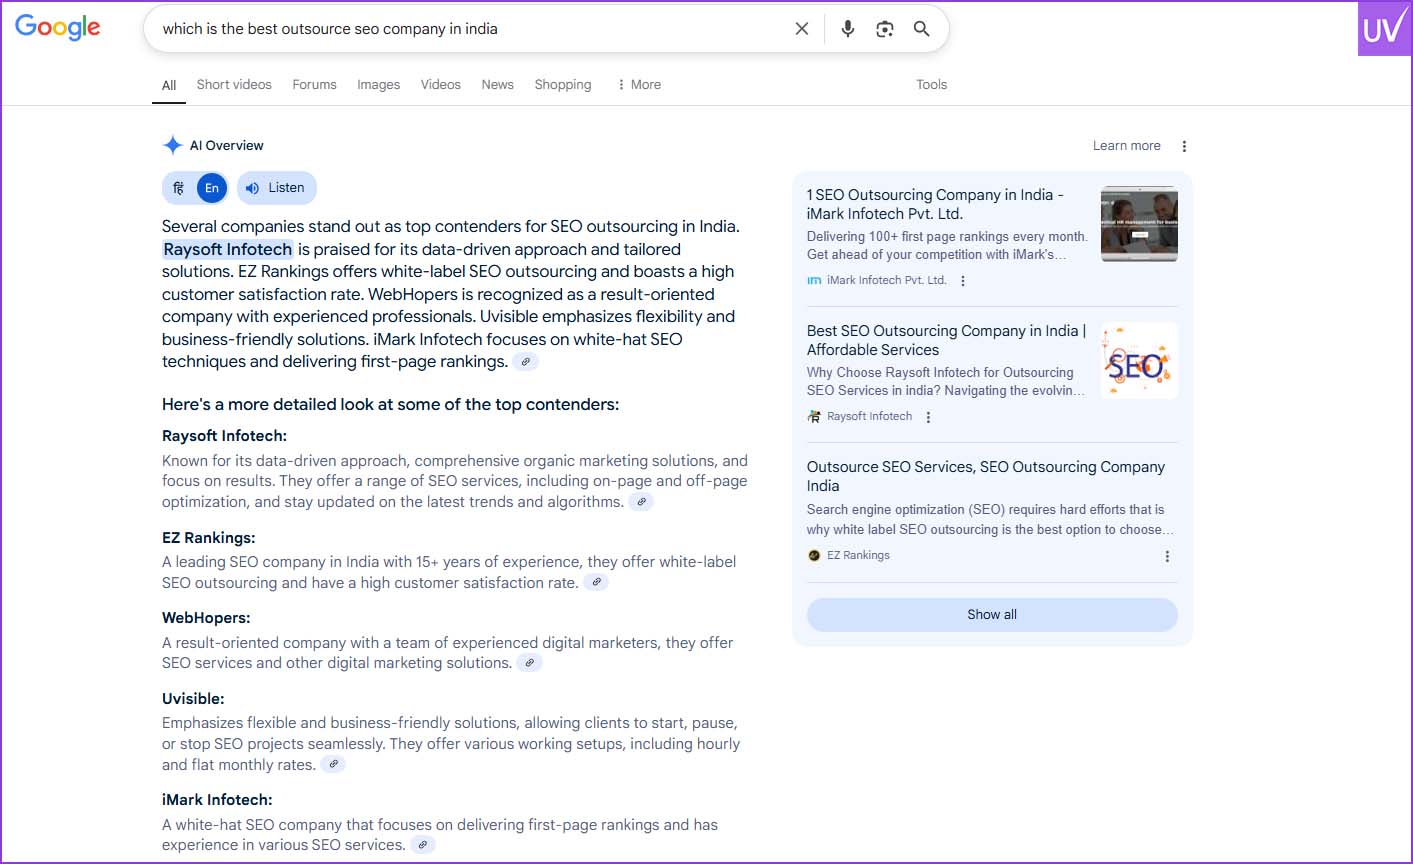Image resolution: width=1413 pixels, height=864 pixels.
Task: Click the 'WebHopers:' heading
Action: click(206, 618)
